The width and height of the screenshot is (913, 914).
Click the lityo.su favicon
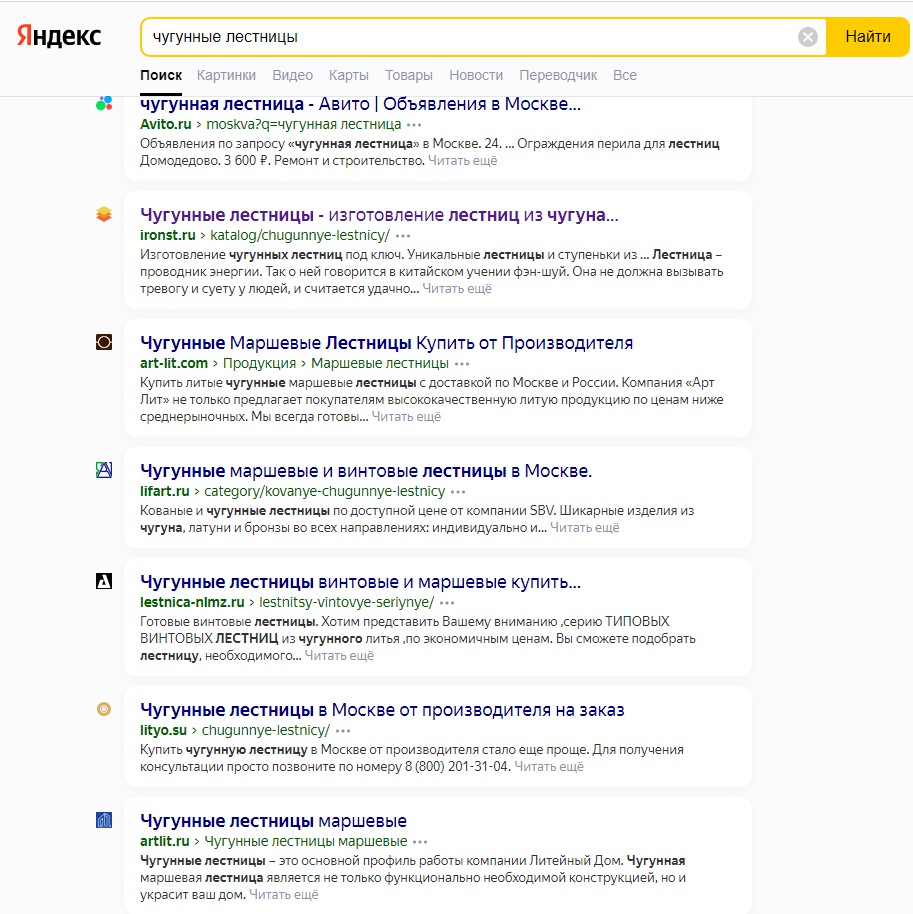click(x=104, y=709)
